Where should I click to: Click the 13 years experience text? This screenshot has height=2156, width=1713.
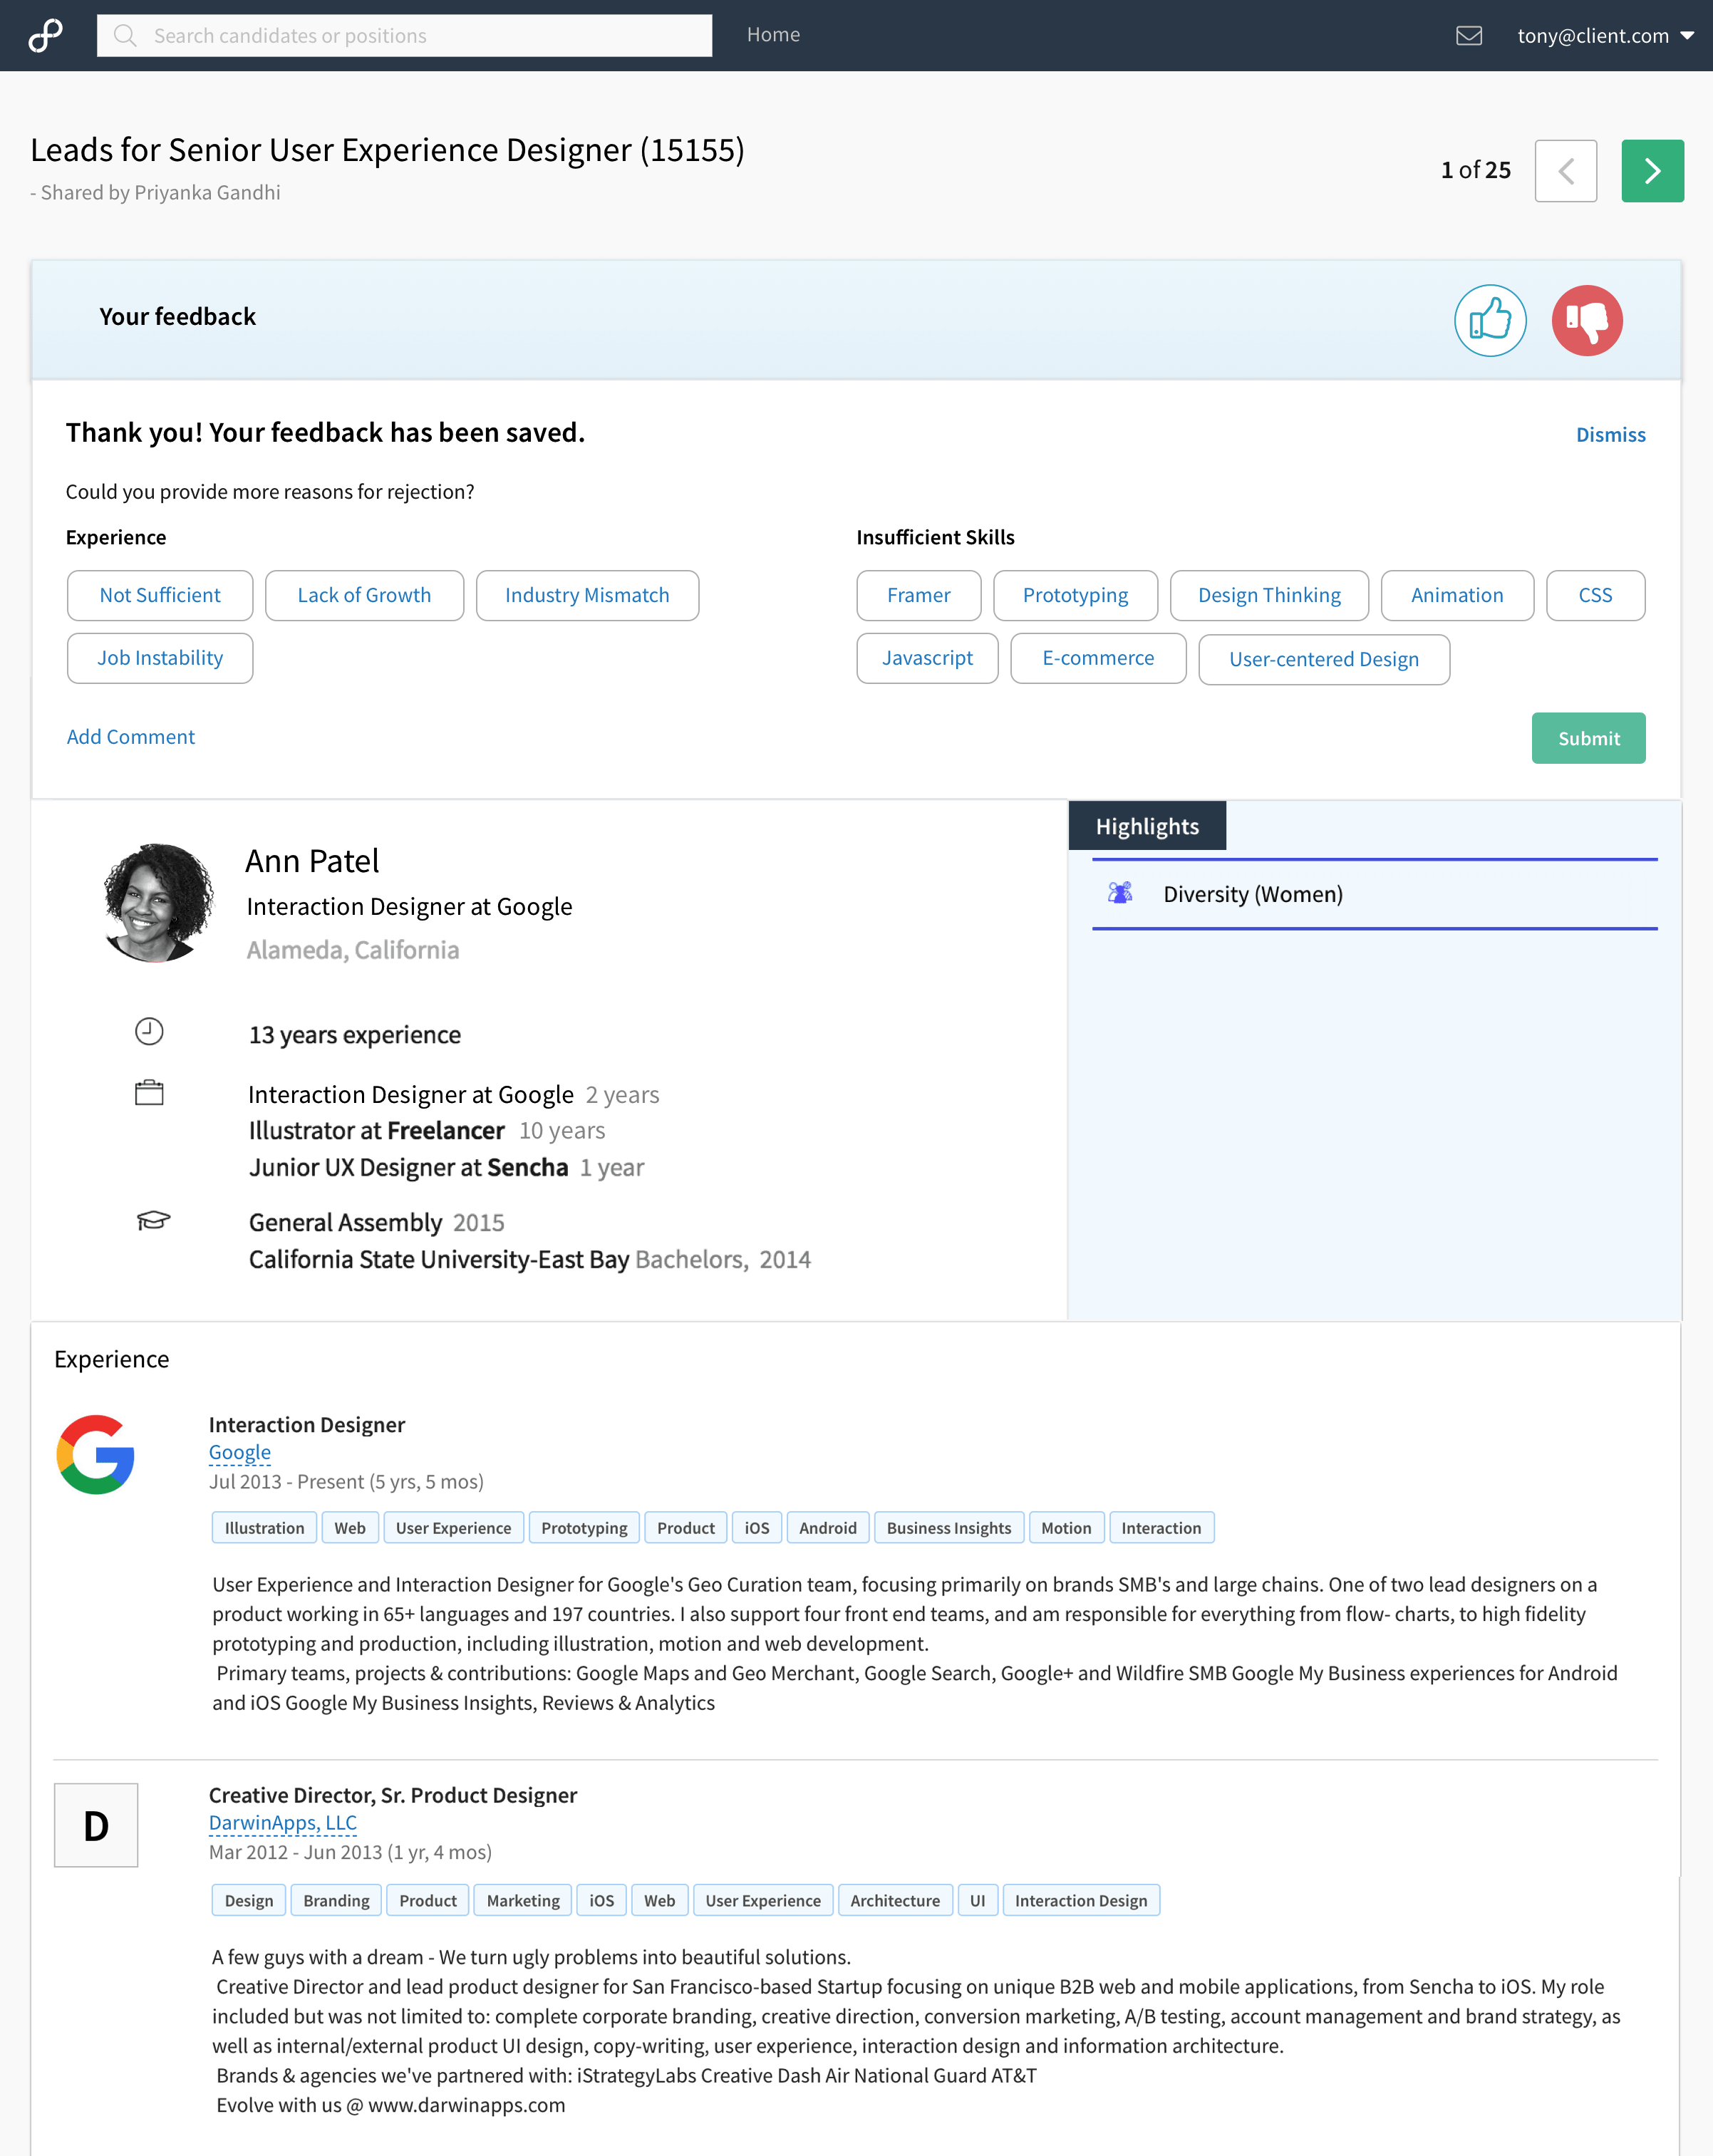[x=355, y=1035]
